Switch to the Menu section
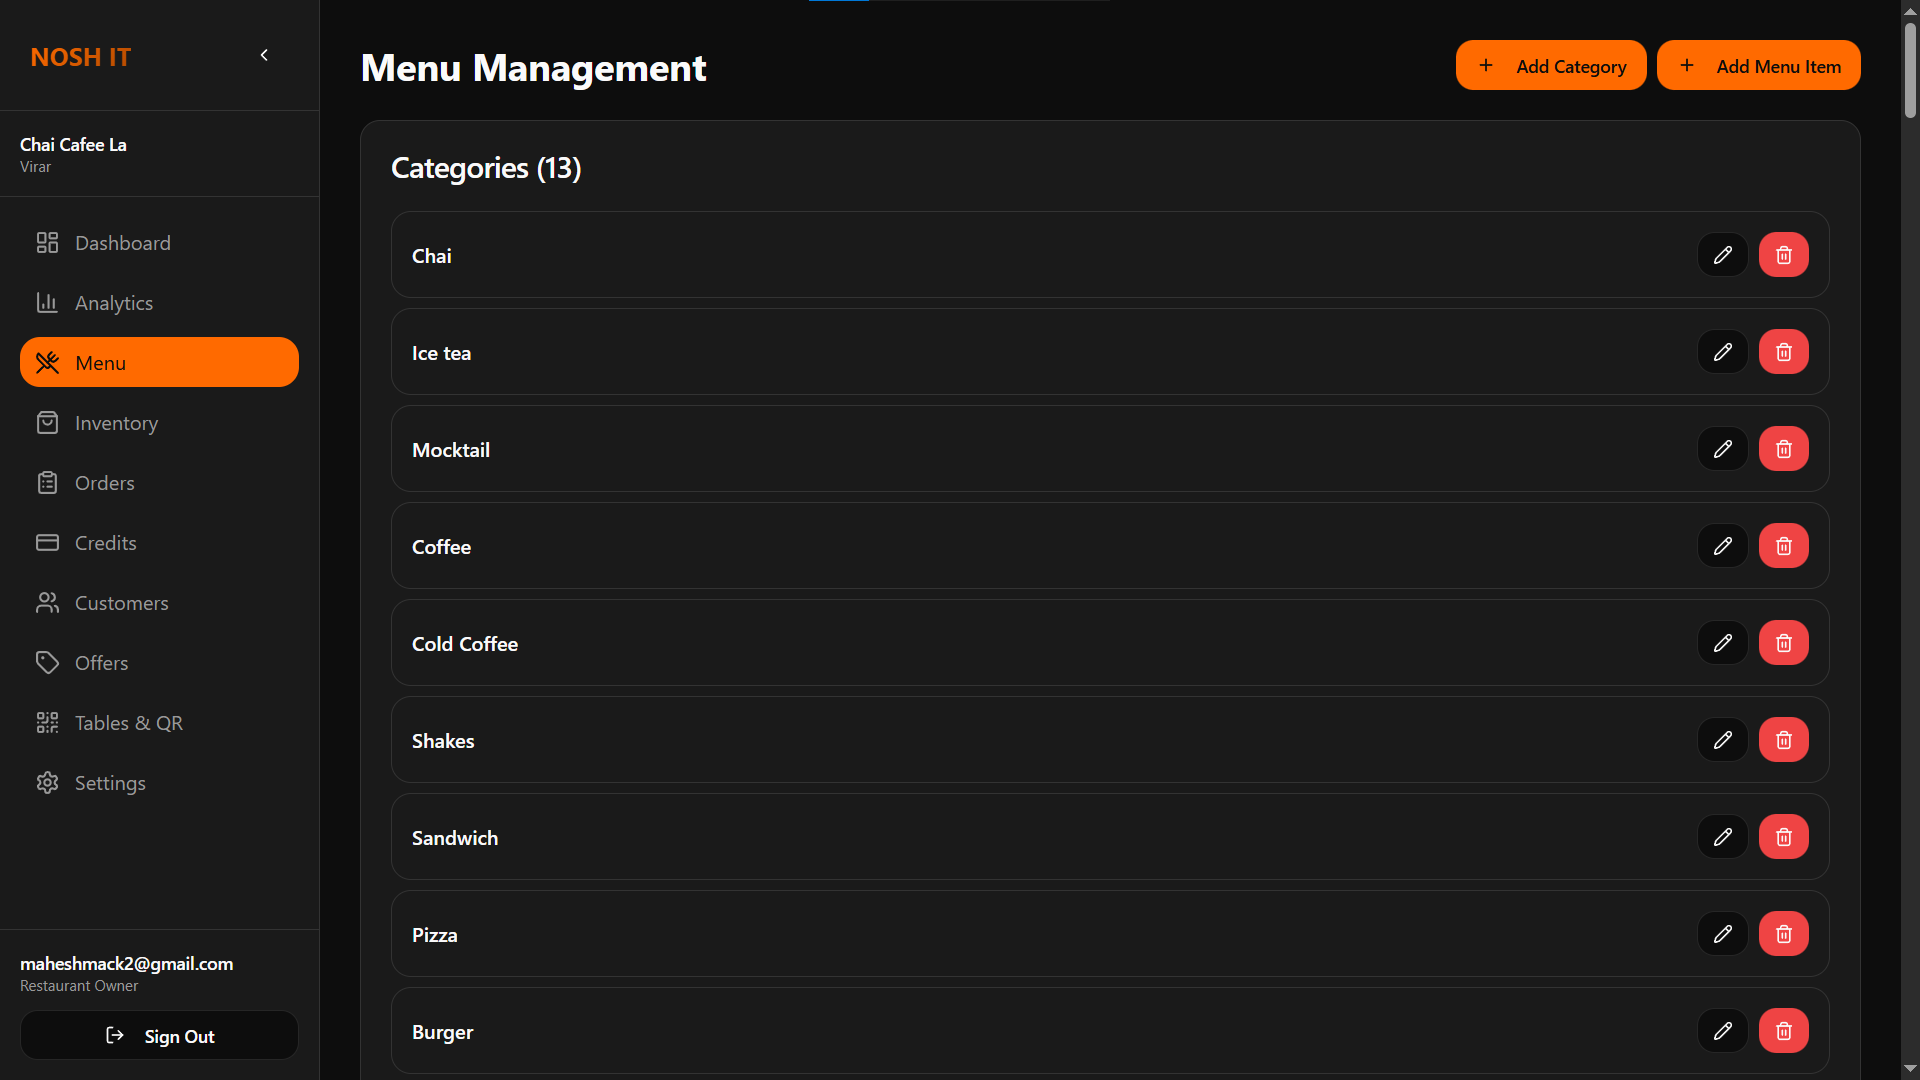The width and height of the screenshot is (1920, 1080). [101, 362]
